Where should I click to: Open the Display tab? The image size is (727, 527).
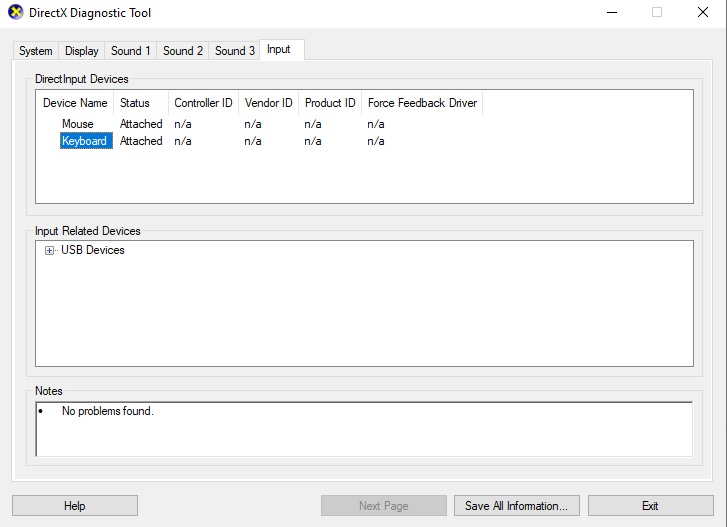coord(82,51)
